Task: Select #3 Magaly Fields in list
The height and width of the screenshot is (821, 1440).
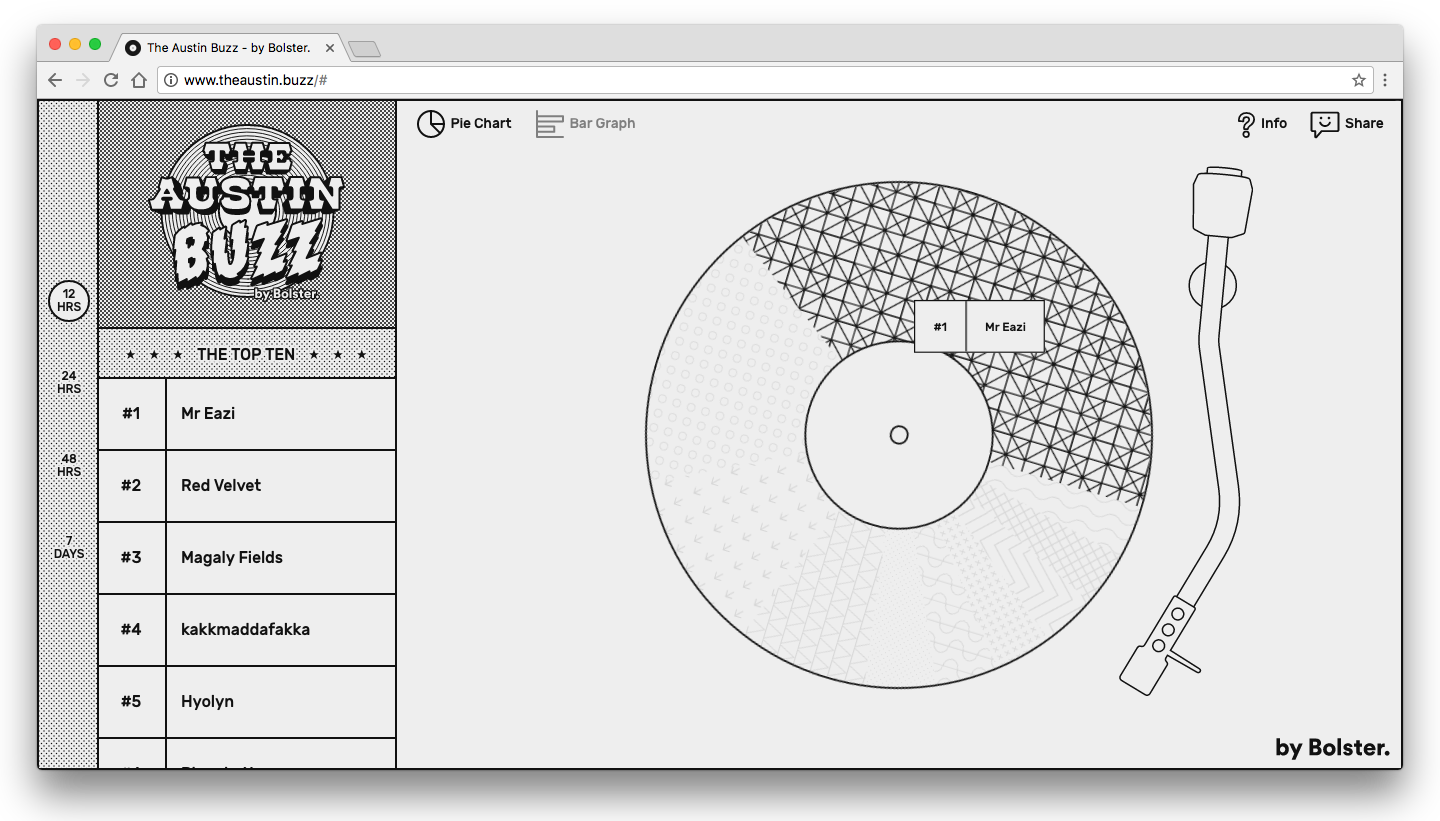Action: coord(247,558)
